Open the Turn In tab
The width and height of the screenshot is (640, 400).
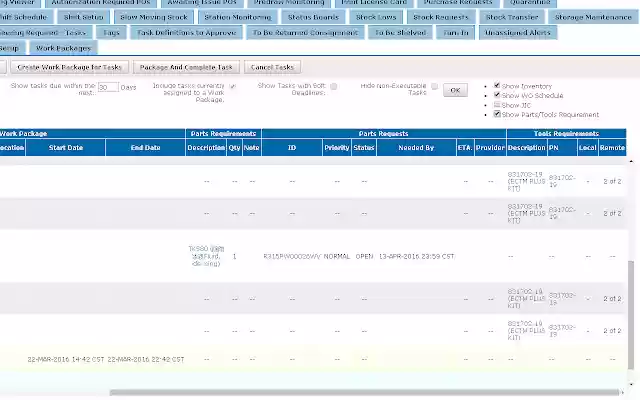(x=456, y=33)
